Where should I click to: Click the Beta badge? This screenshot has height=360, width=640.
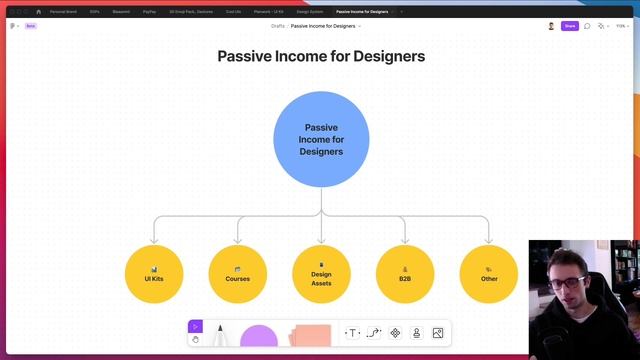(31, 26)
